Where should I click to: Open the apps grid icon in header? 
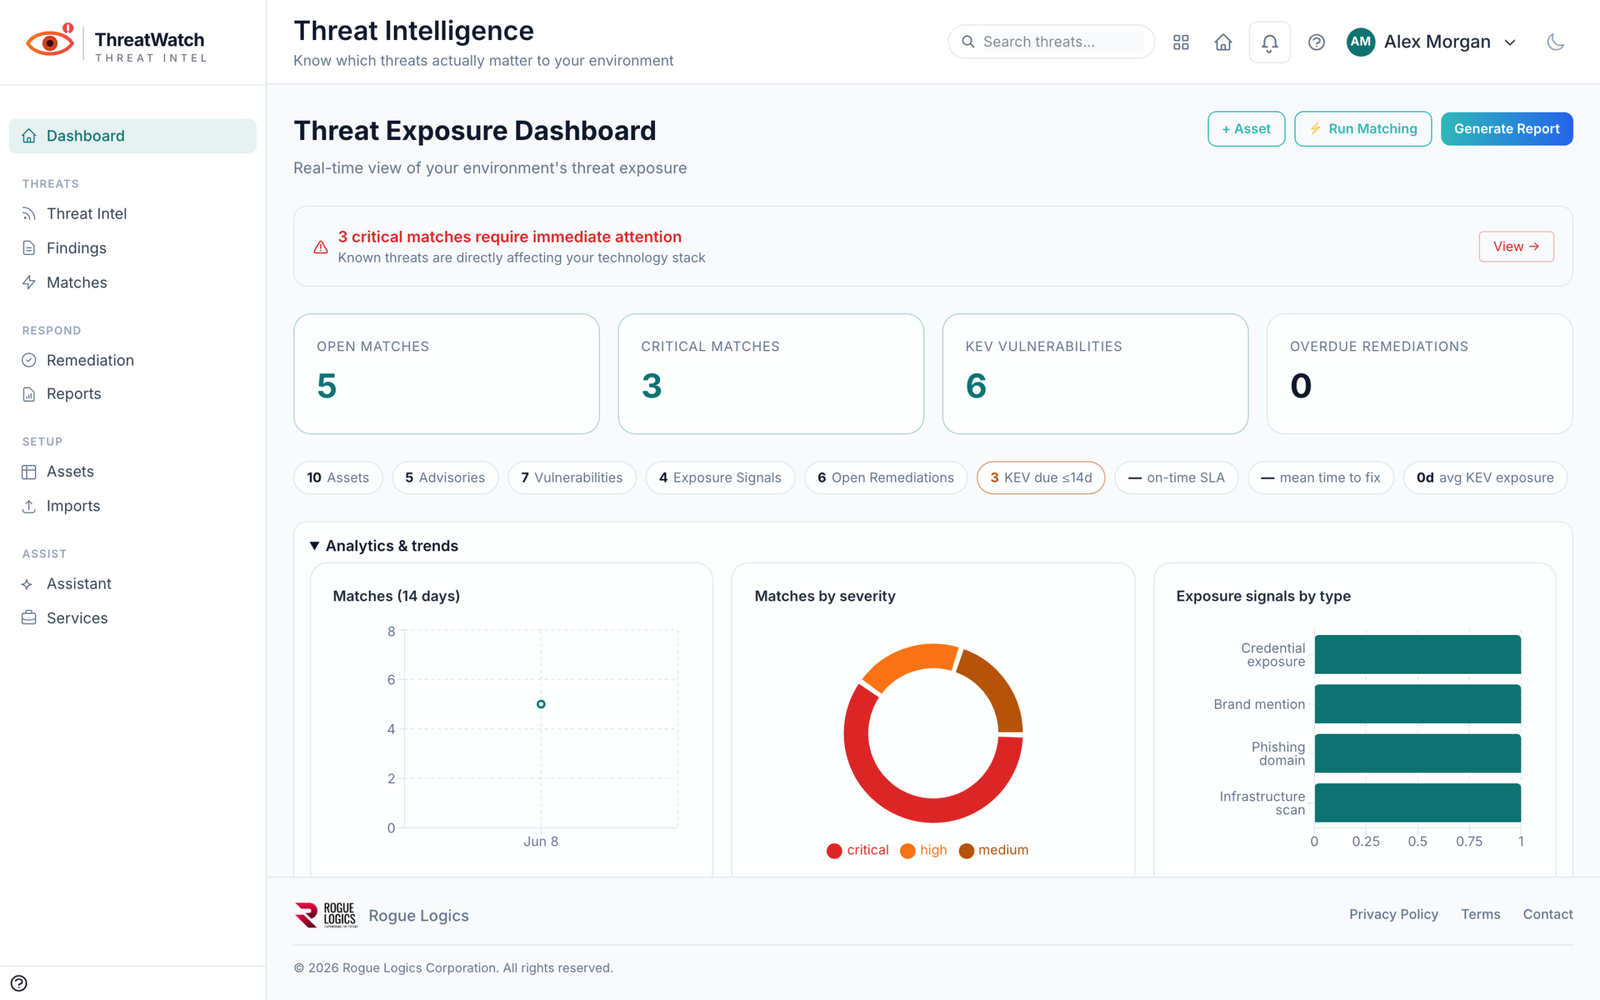(1181, 42)
